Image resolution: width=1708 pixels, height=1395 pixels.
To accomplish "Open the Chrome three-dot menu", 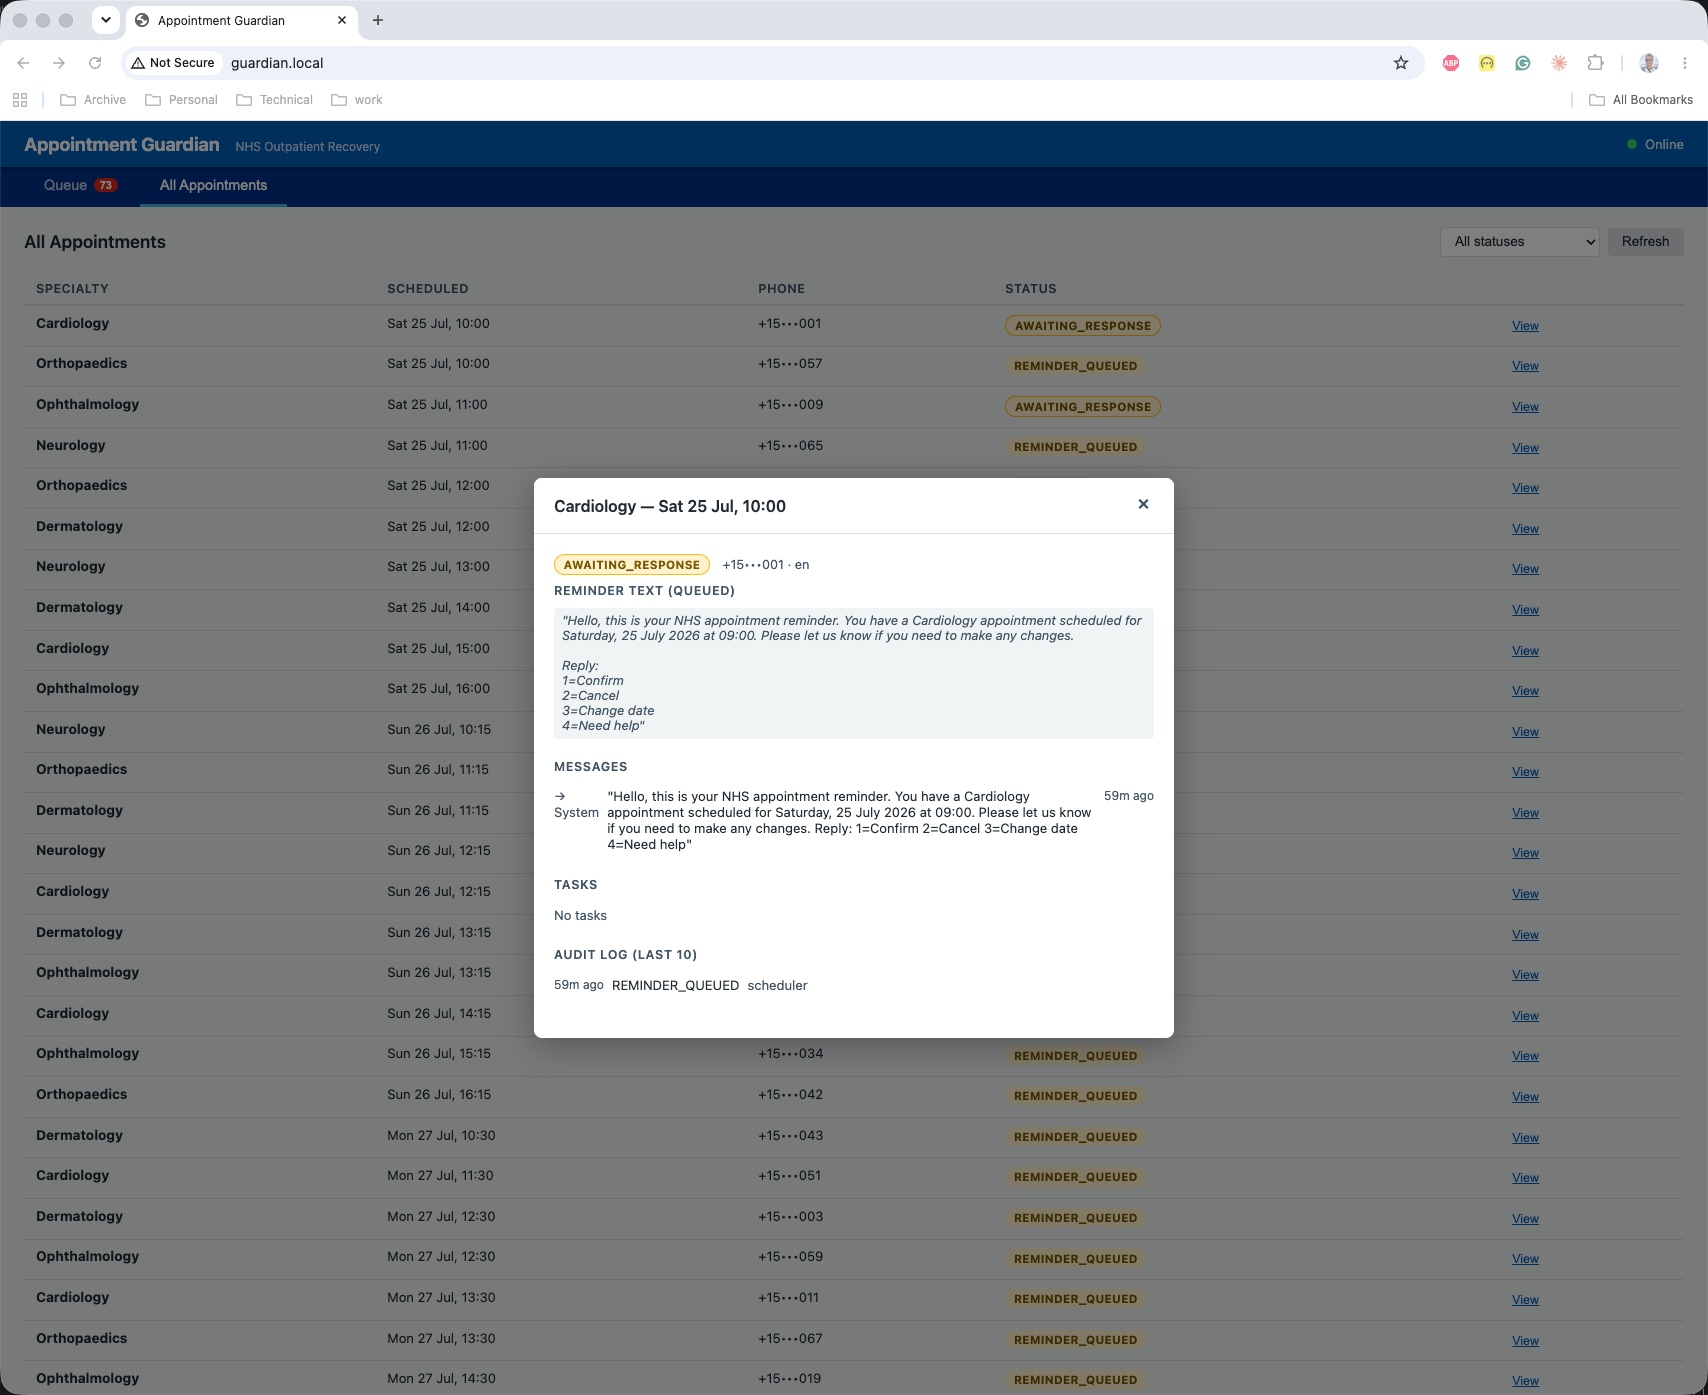I will point(1685,63).
